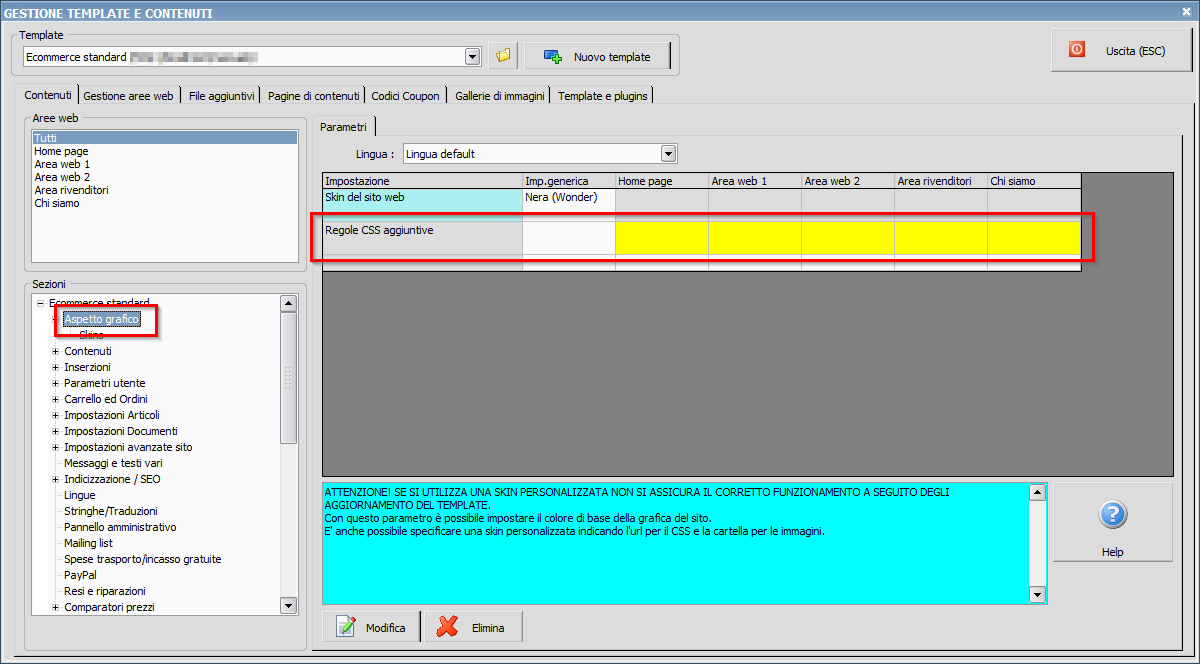Click the Modifica button

point(371,627)
